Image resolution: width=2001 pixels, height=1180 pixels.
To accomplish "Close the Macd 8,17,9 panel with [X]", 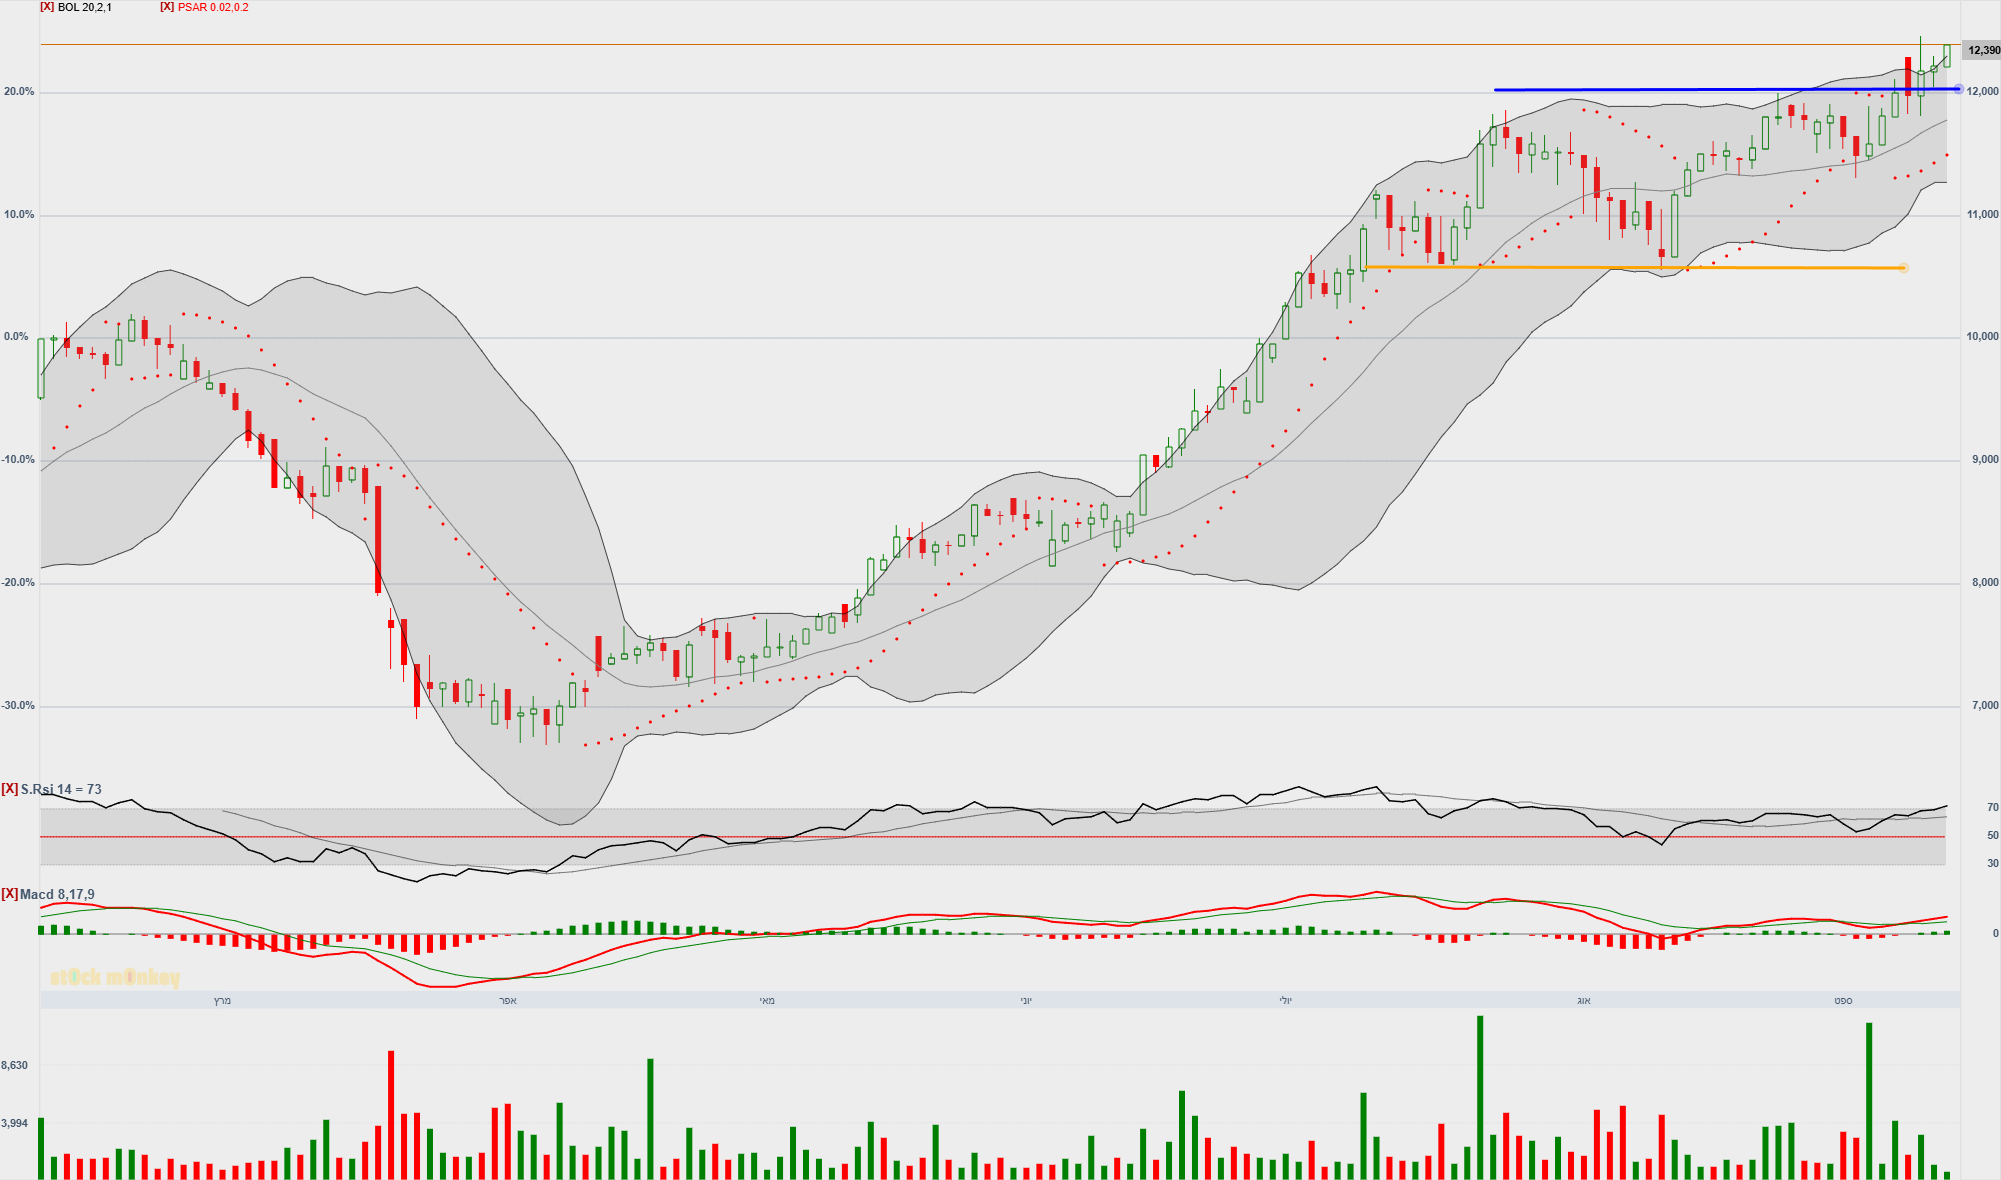I will [9, 894].
